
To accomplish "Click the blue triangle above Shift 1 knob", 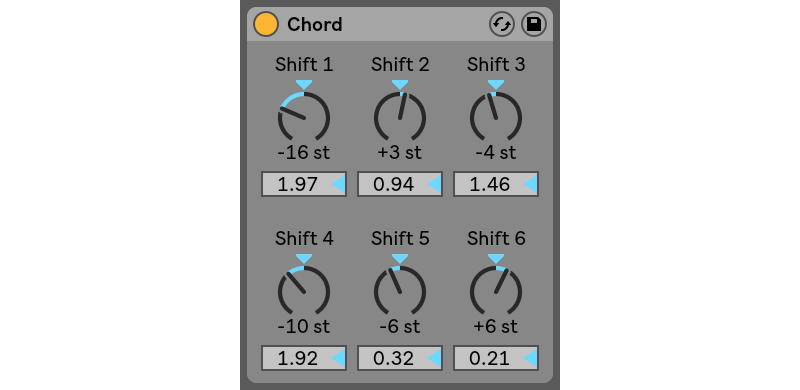I will pyautogui.click(x=304, y=84).
